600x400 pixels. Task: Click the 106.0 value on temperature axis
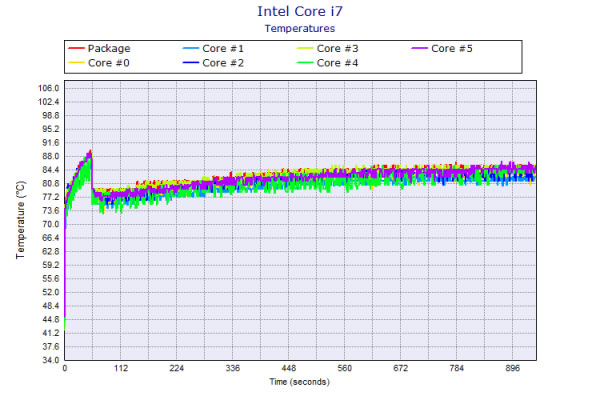[49, 88]
